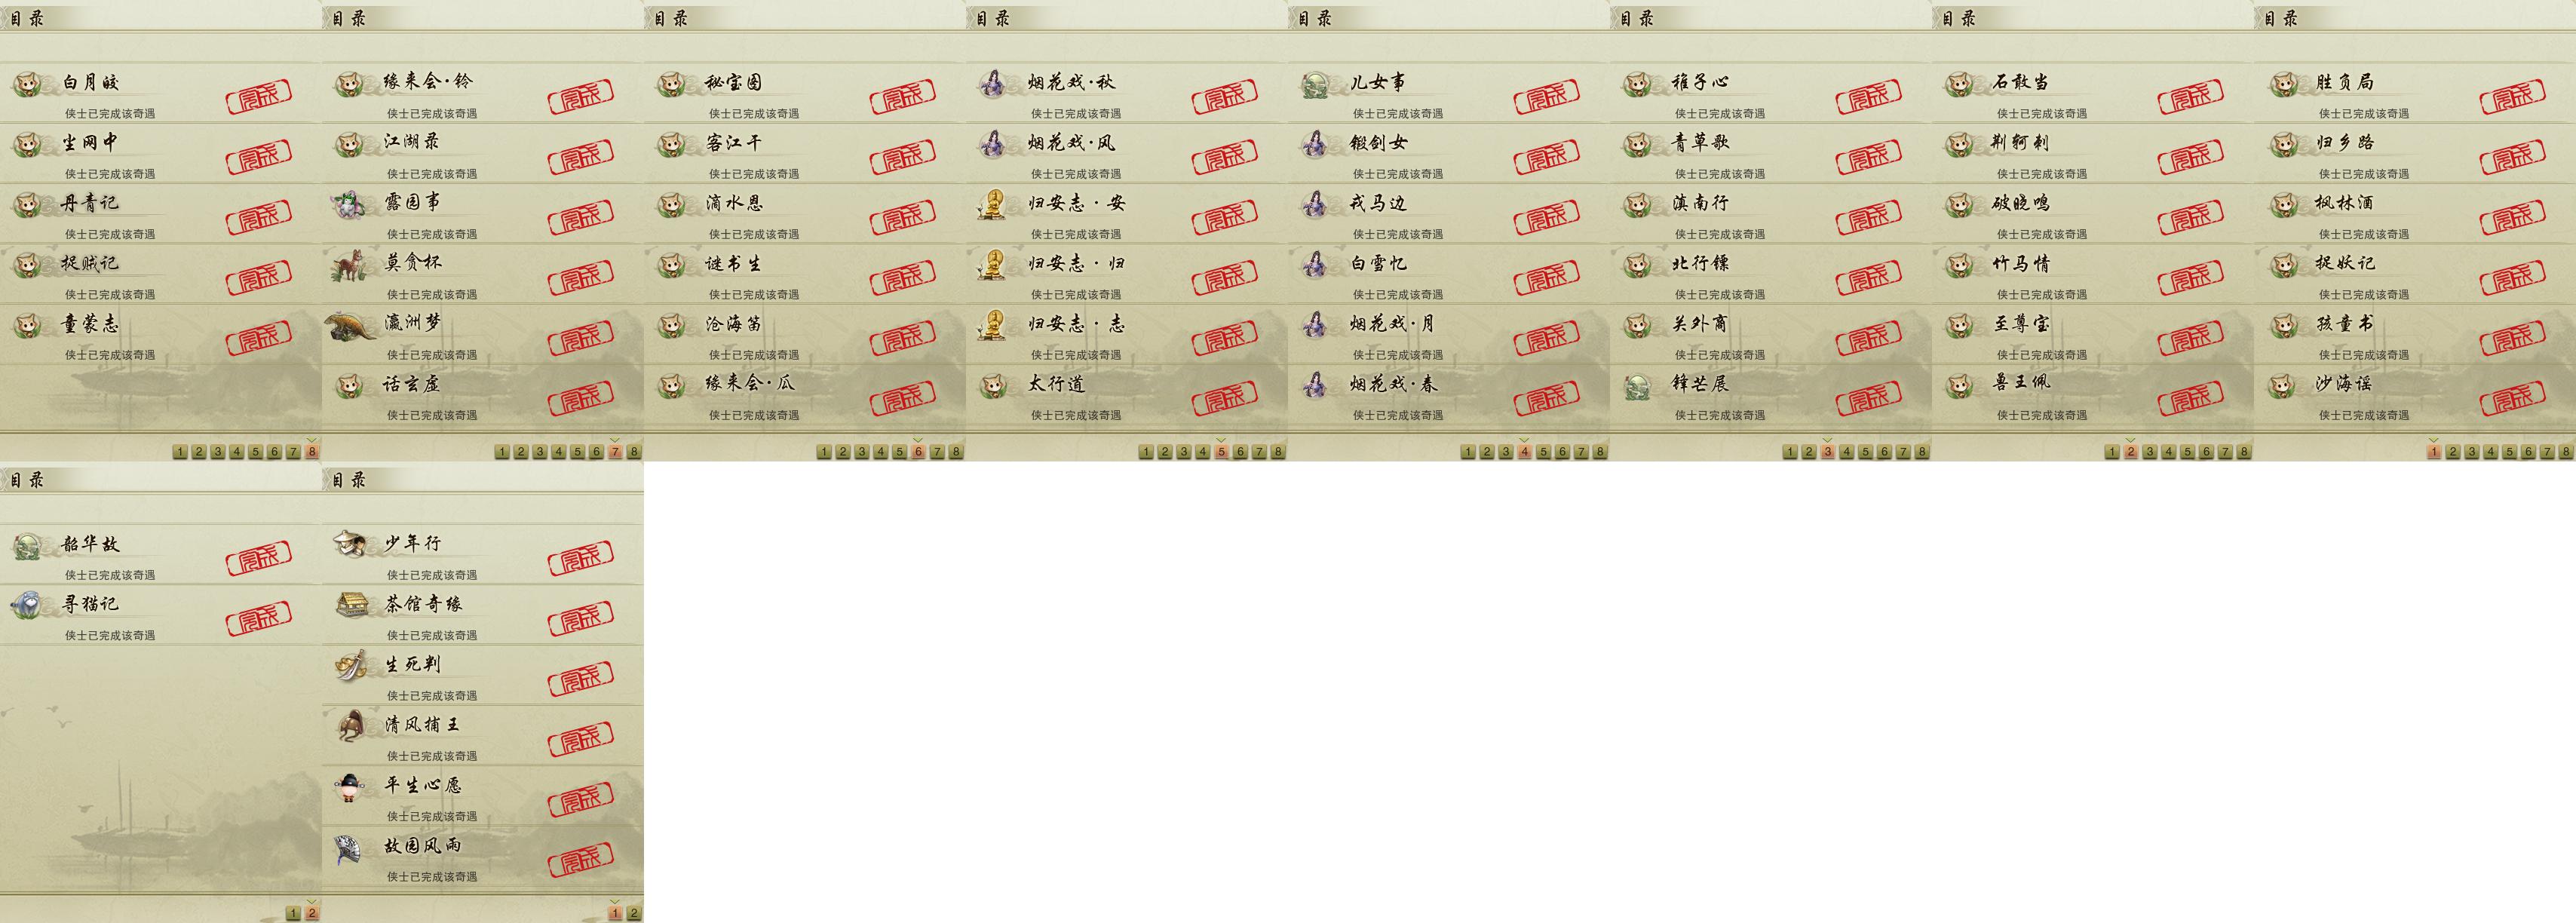
Task: Switch to page 2 below 故园风雨 list
Action: (634, 913)
